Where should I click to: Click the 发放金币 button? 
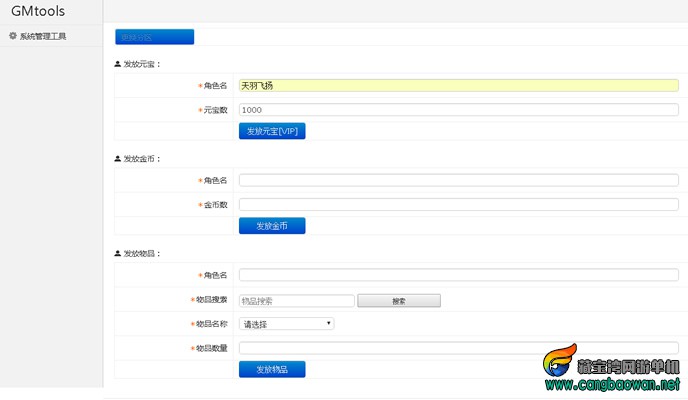[272, 226]
